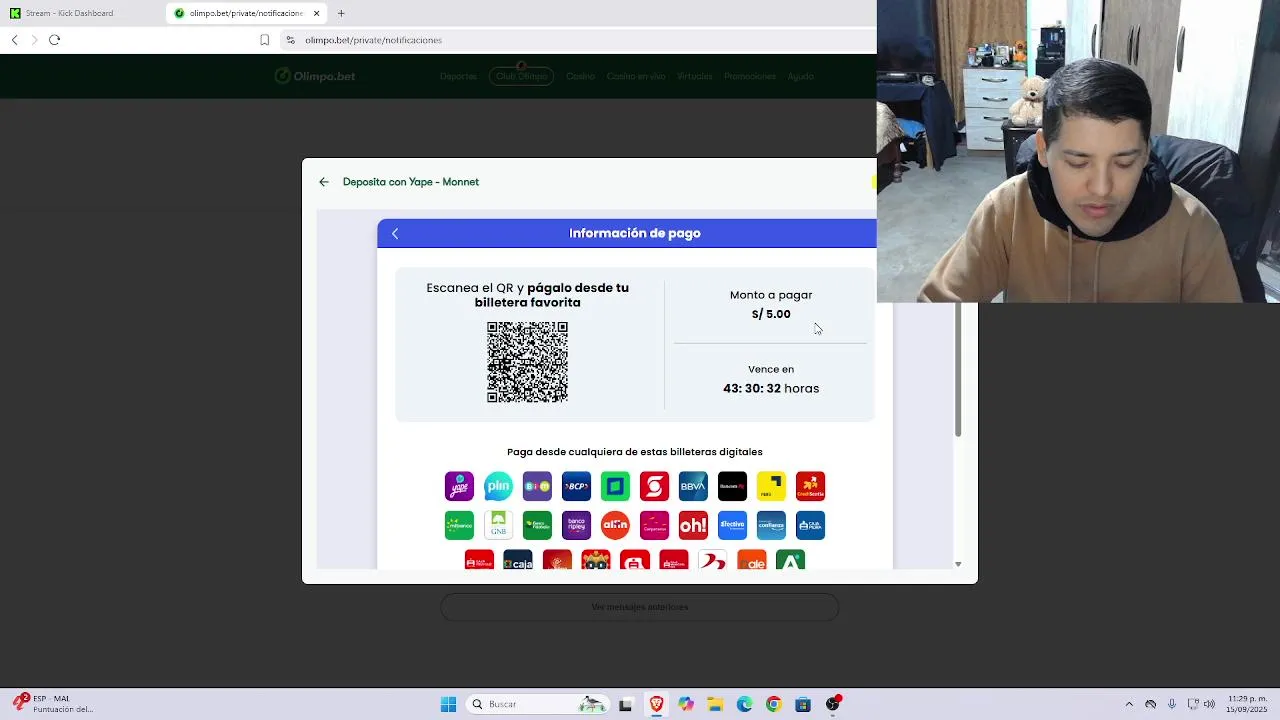Select the red Scotiabank icon
1280x720 pixels.
point(654,486)
